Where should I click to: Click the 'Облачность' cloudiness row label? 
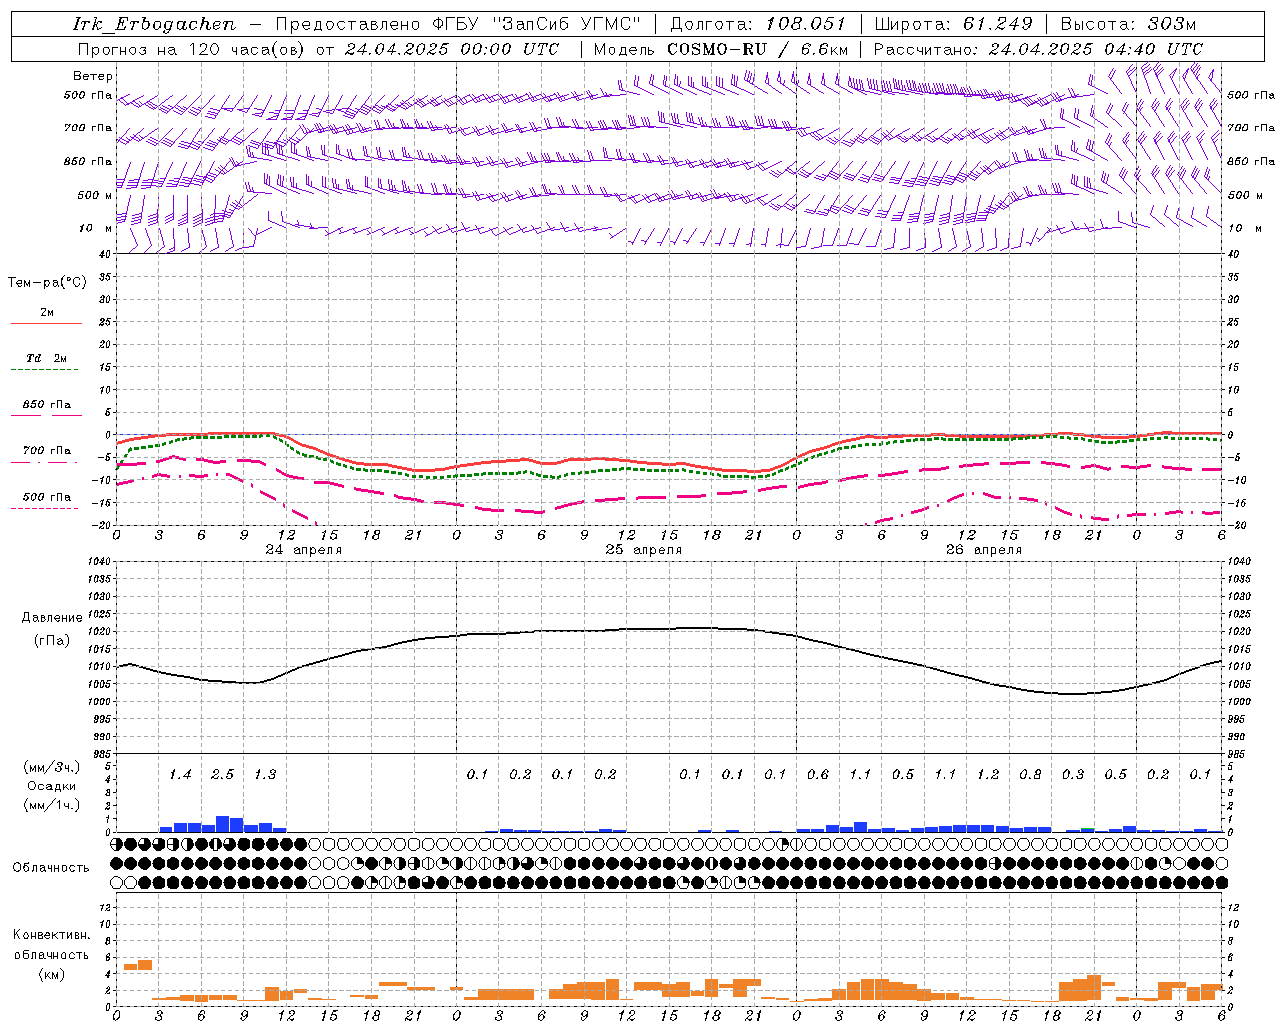pyautogui.click(x=51, y=868)
